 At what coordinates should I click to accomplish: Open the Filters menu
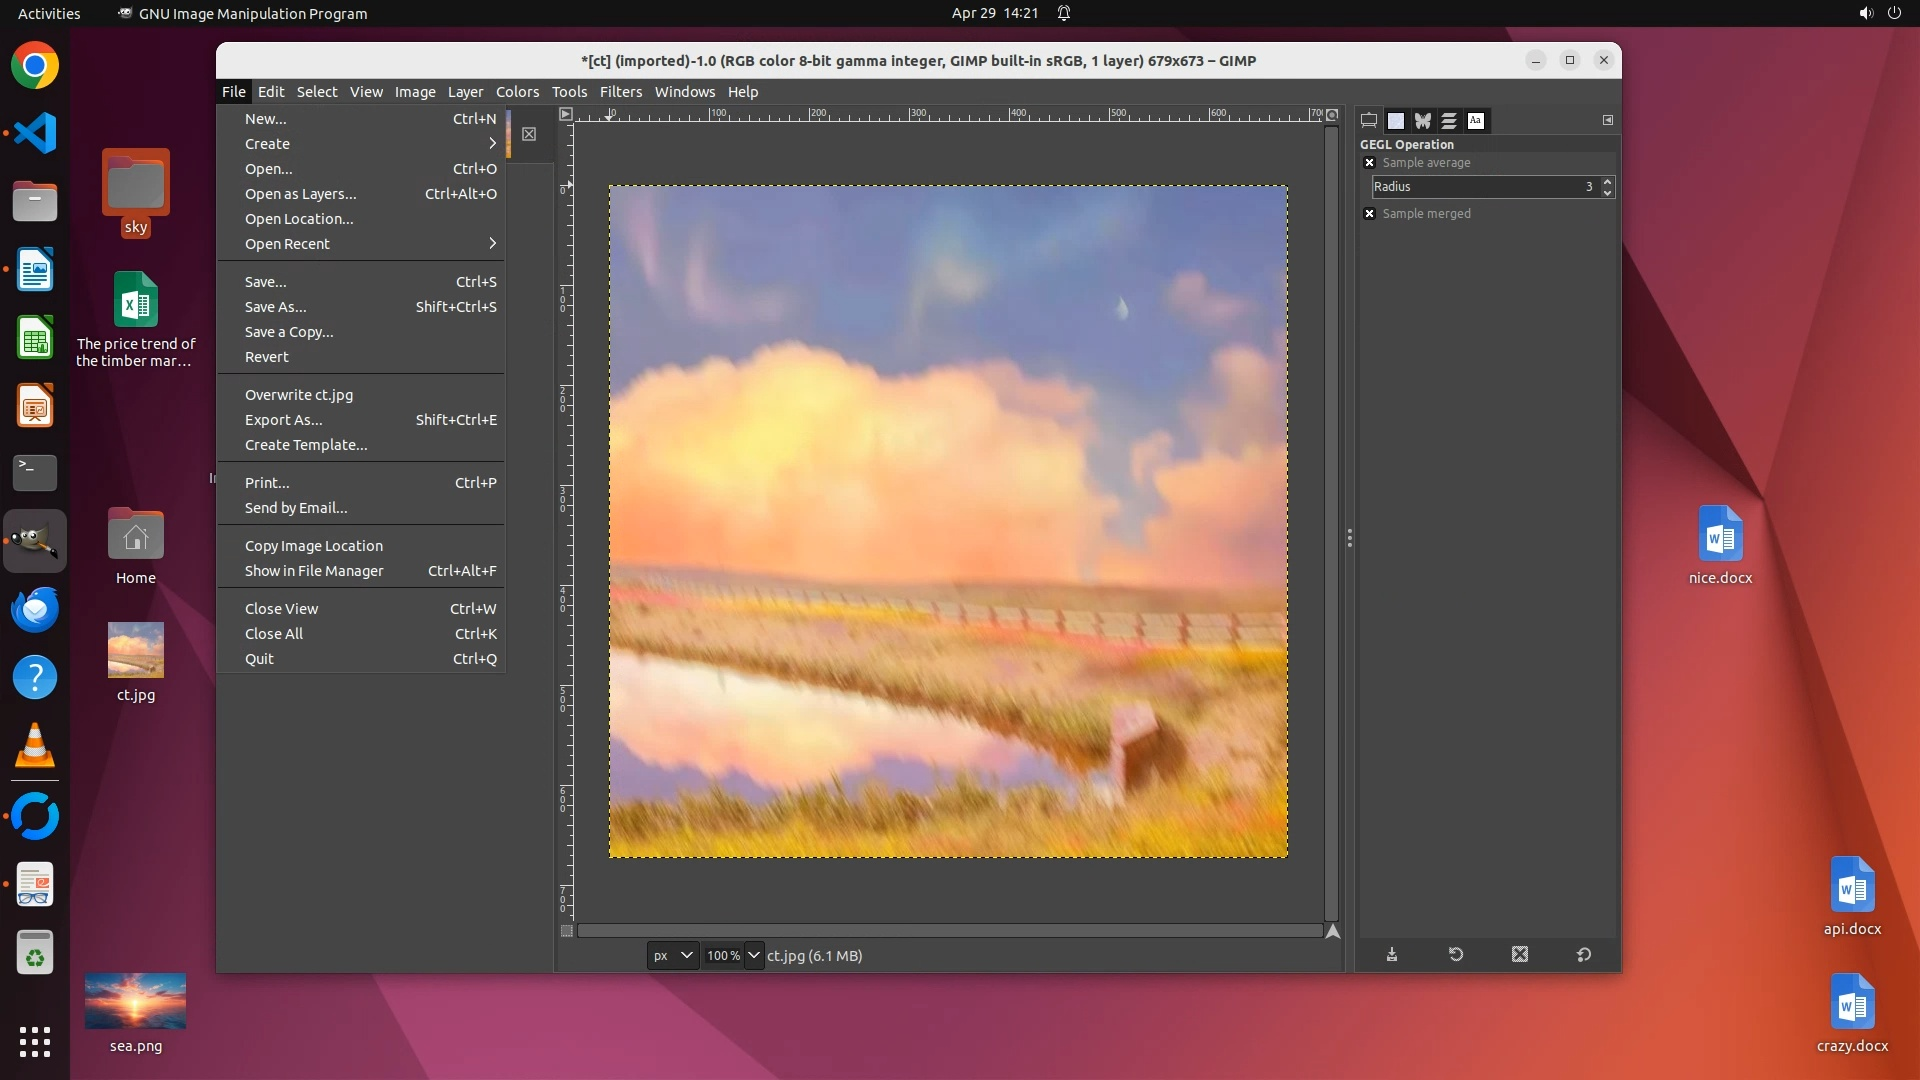coord(620,92)
